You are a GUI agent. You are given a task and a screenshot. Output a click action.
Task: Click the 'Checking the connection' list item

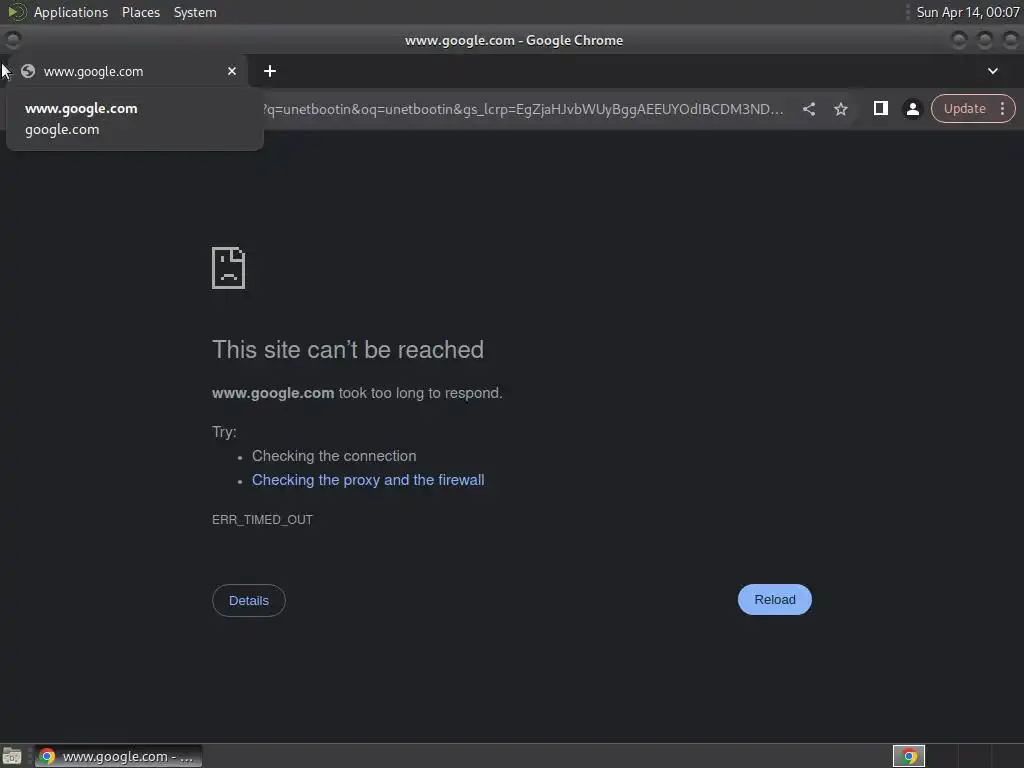(x=334, y=456)
